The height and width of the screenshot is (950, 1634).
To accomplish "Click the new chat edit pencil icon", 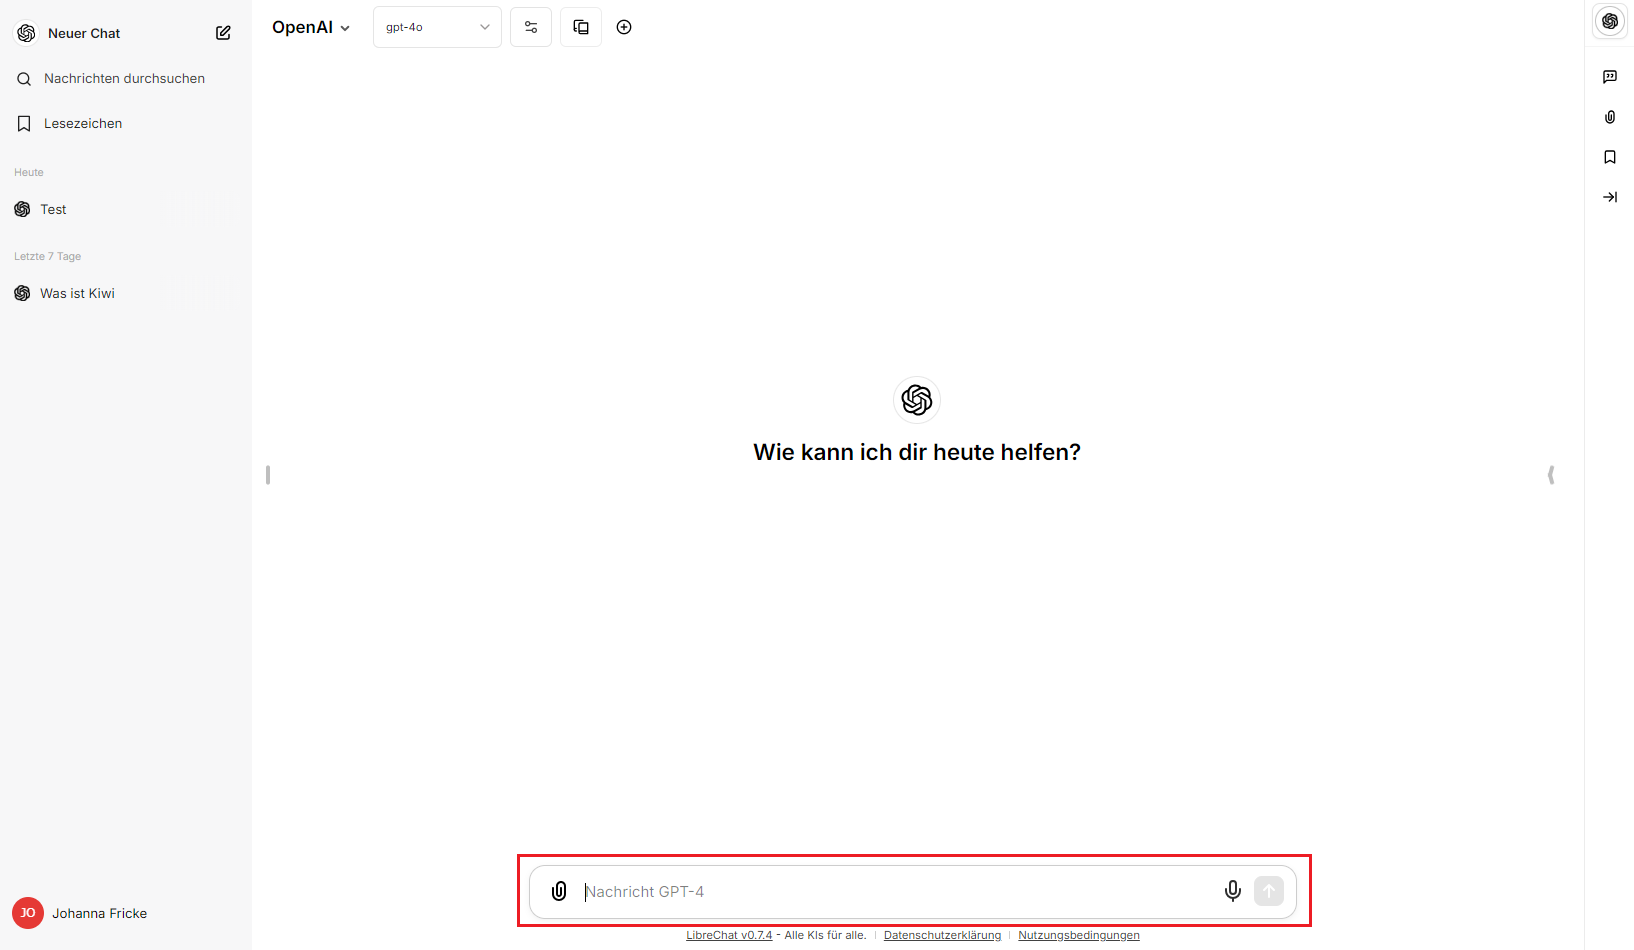I will pos(223,33).
